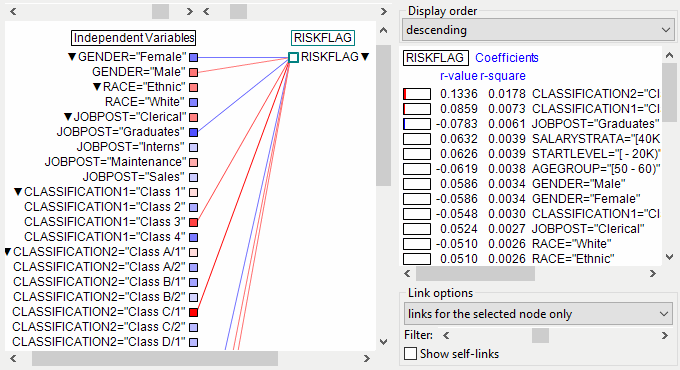This screenshot has width=680, height=370.
Task: Click the coefficients list scroll up arrow
Action: (670, 56)
